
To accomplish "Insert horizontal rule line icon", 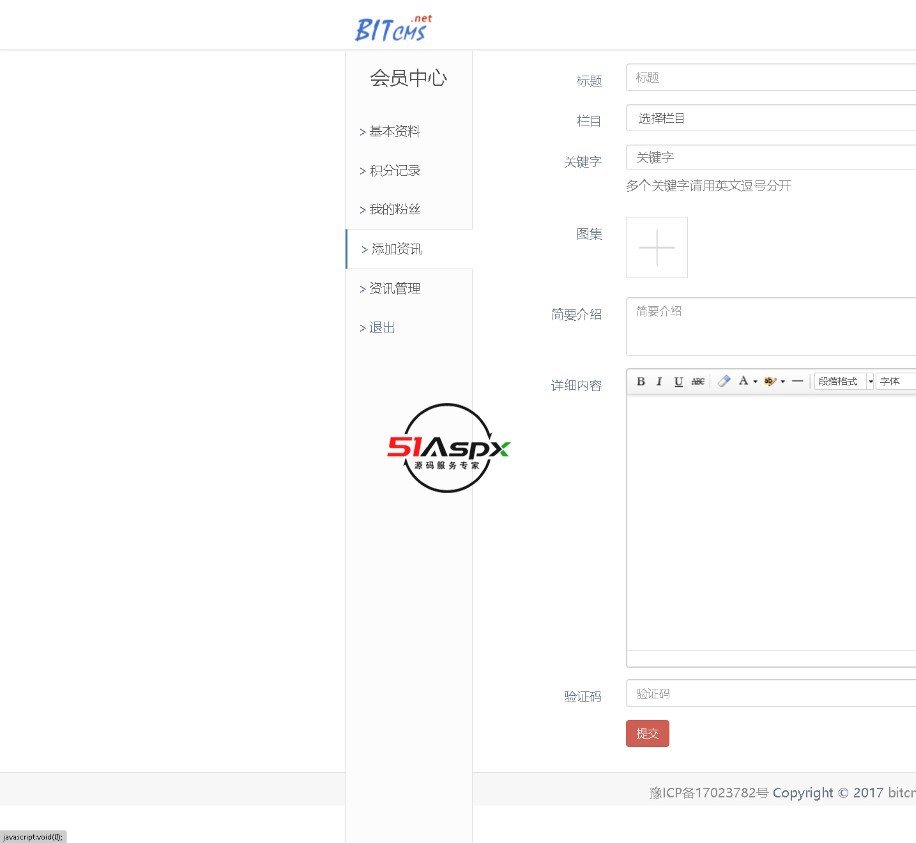I will coord(797,381).
